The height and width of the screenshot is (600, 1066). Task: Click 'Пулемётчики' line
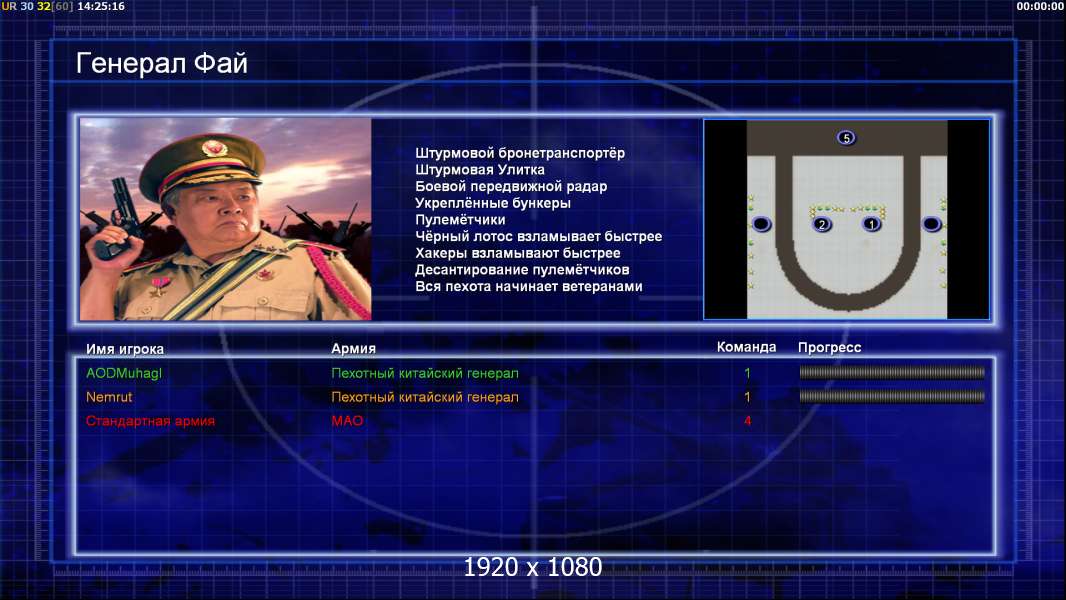tap(460, 219)
